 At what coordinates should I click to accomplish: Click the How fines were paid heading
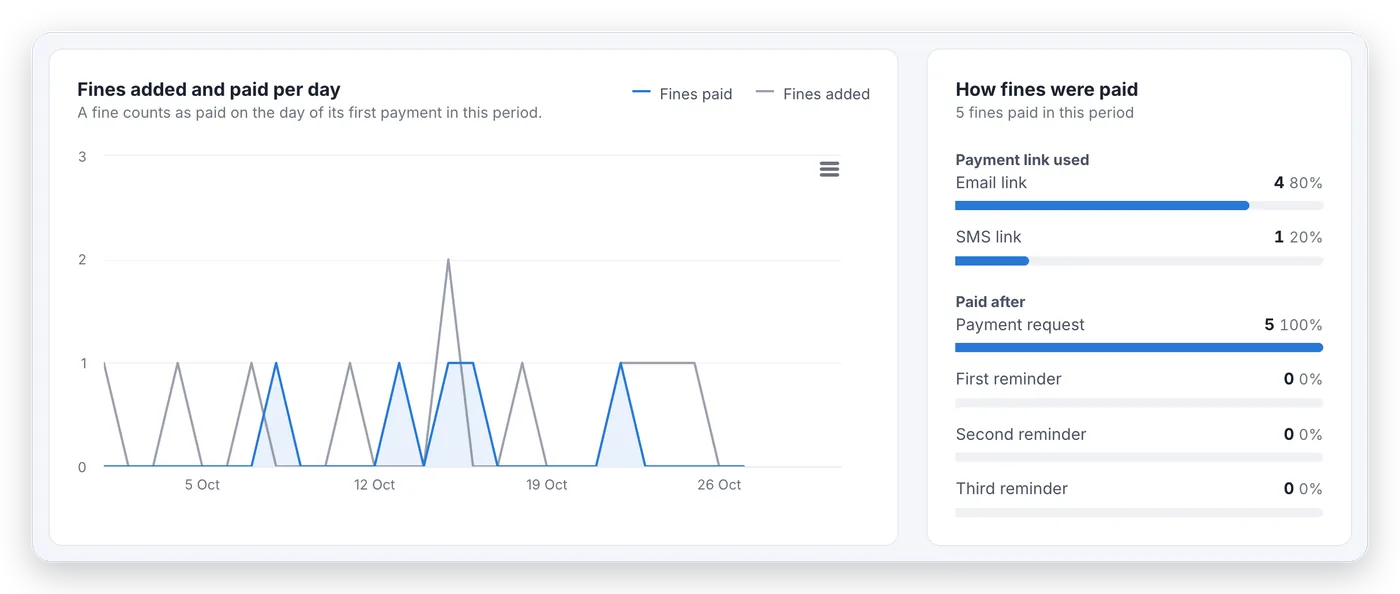1047,90
